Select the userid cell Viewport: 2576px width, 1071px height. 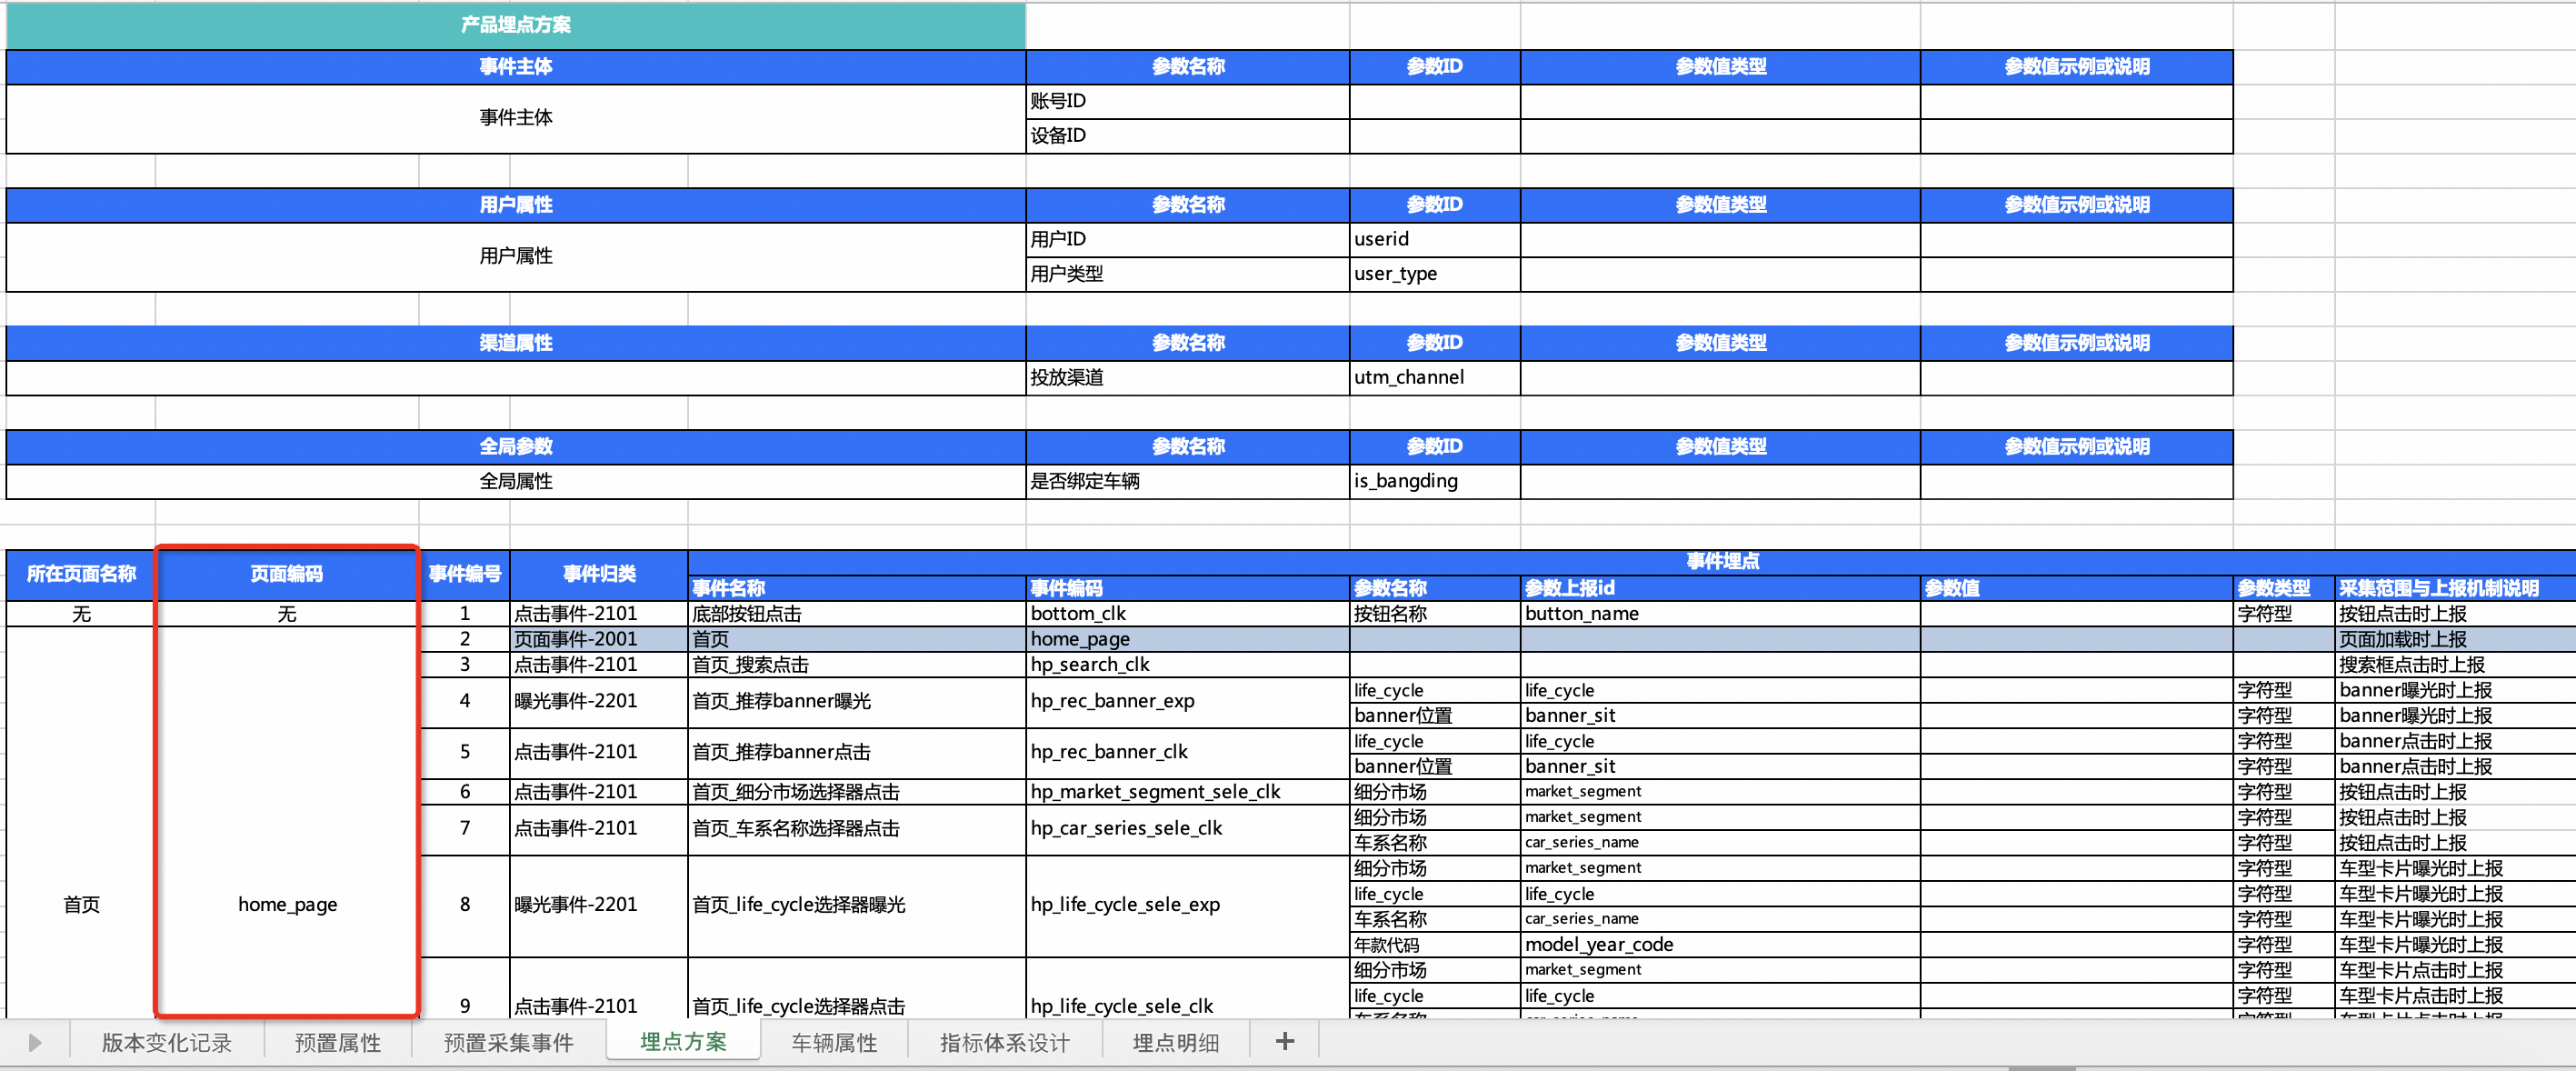(1435, 239)
